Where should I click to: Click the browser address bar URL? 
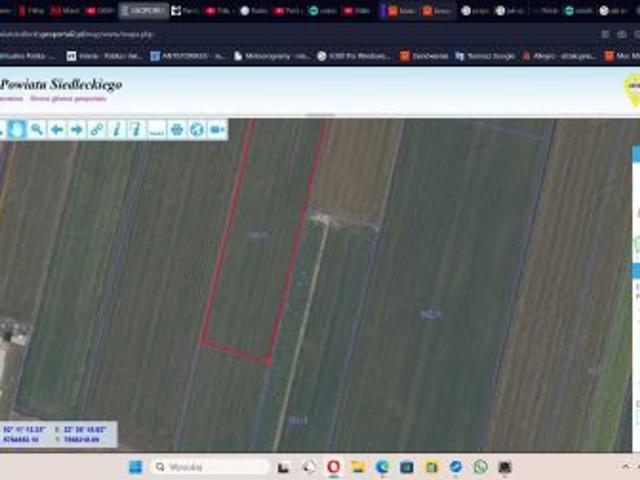[76, 34]
